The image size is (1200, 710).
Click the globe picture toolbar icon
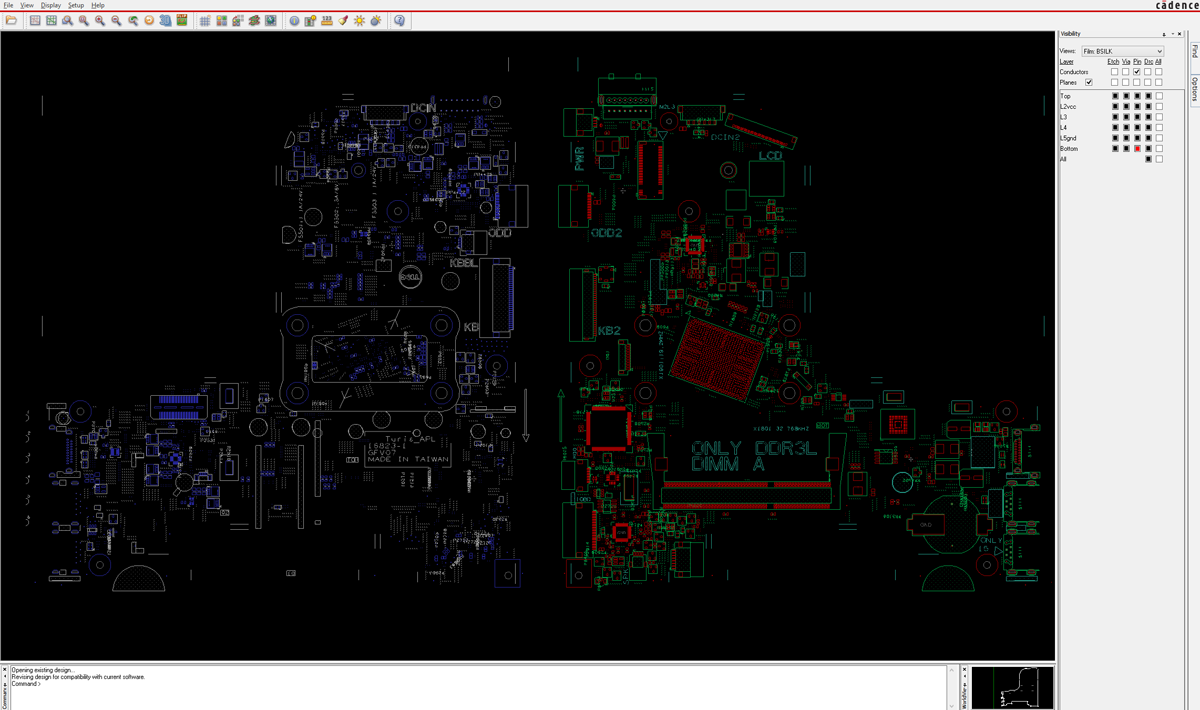(x=271, y=20)
